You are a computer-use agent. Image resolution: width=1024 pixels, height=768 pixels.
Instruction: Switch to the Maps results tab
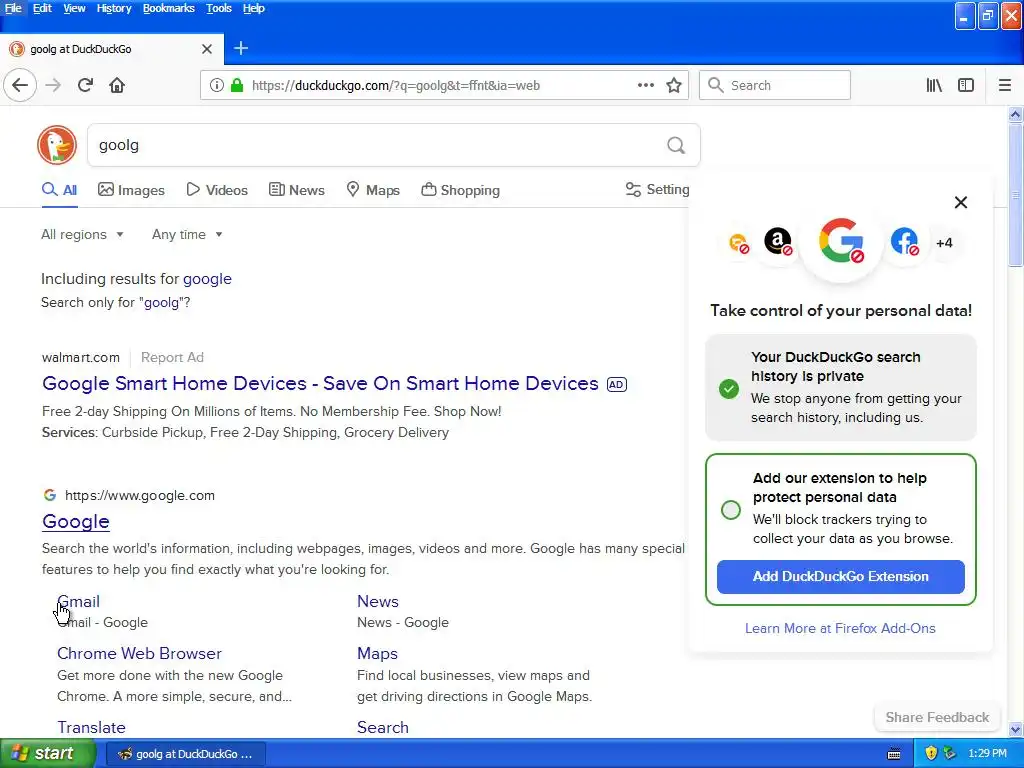[x=373, y=190]
